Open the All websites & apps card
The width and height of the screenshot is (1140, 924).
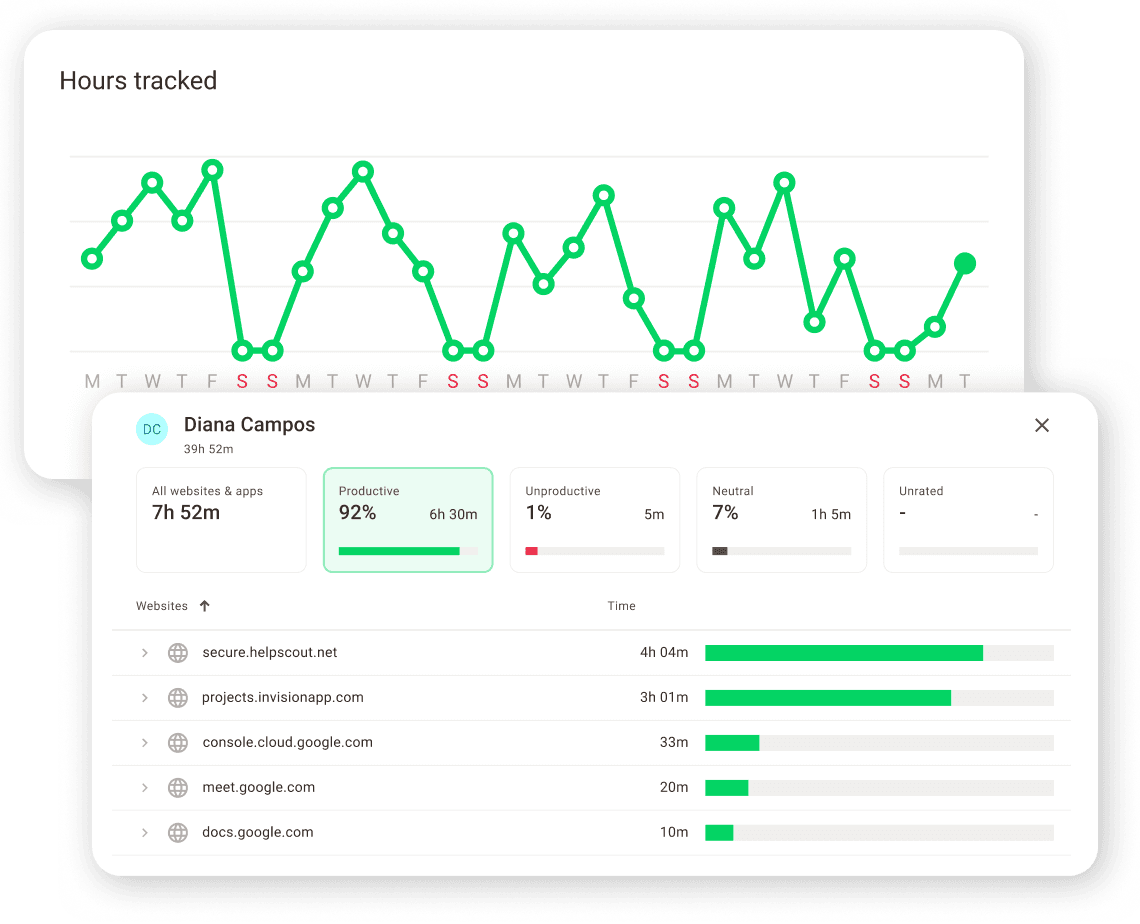click(x=221, y=520)
